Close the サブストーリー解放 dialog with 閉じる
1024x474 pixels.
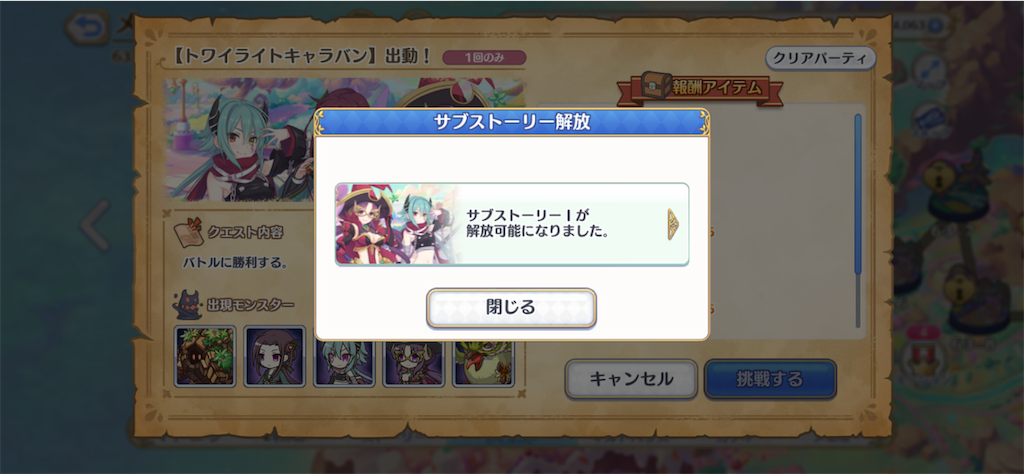(x=511, y=308)
